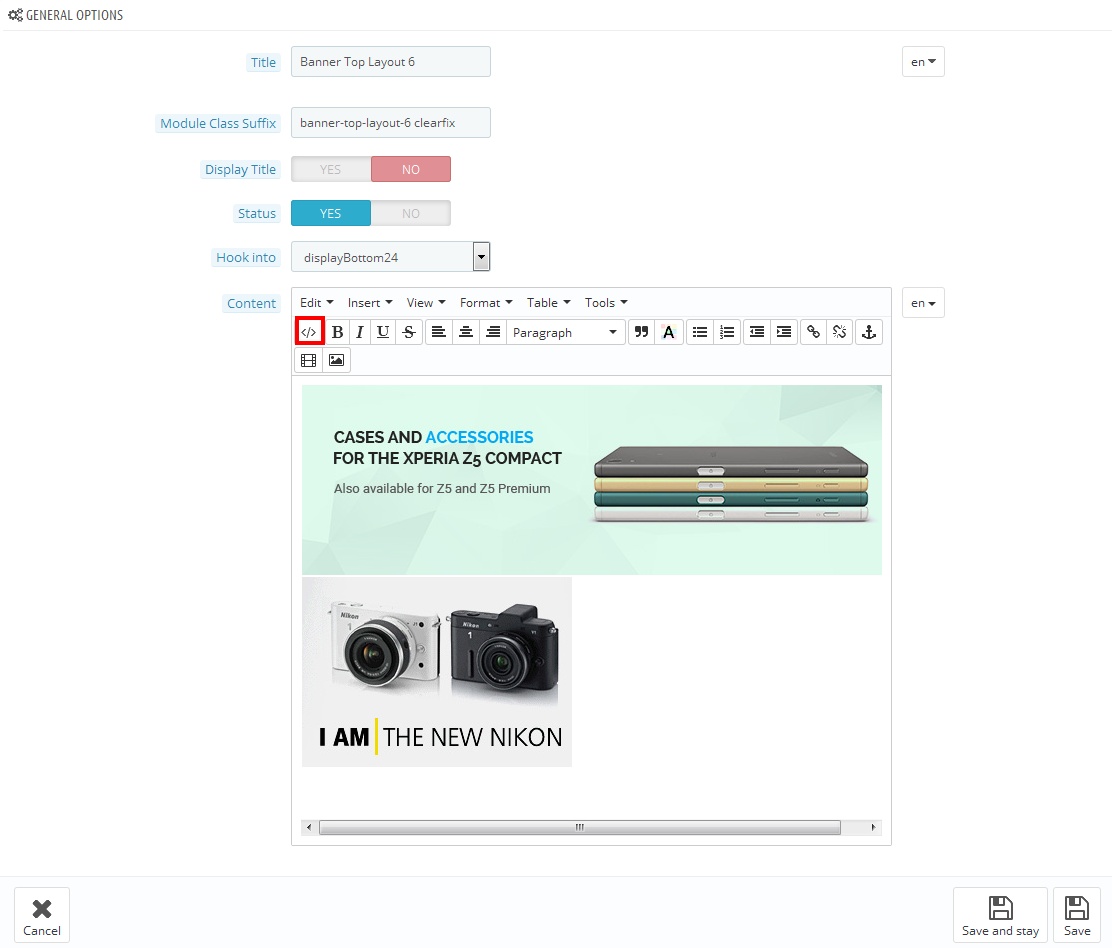The height and width of the screenshot is (948, 1112).
Task: Increase indent of the selection
Action: pos(784,332)
